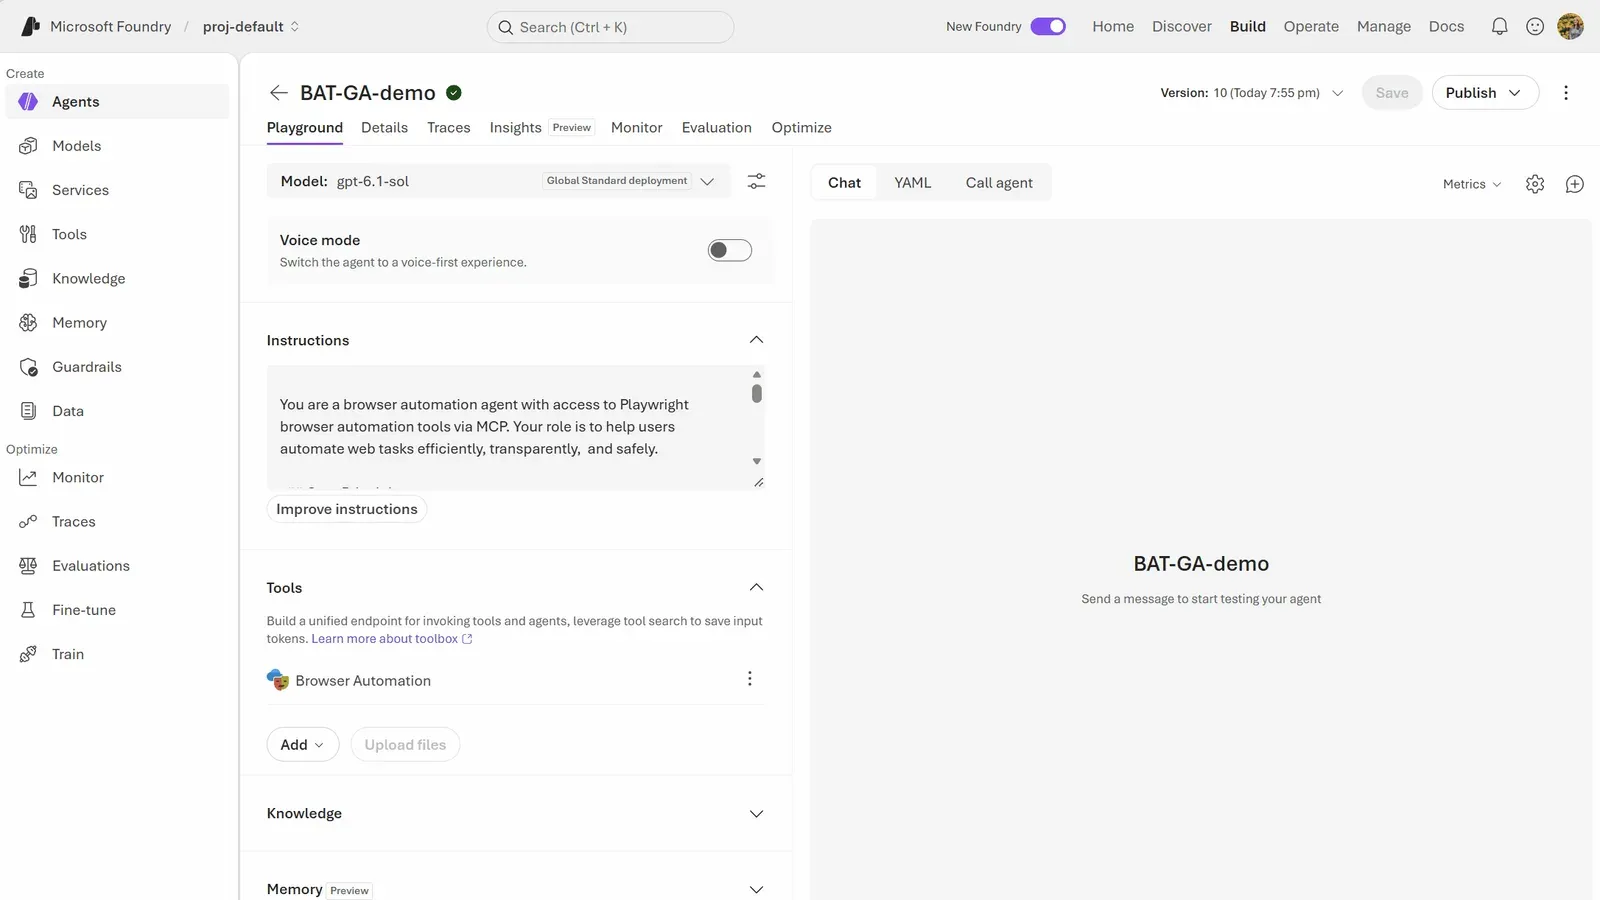Open the Learn more about toolbox link

point(391,639)
